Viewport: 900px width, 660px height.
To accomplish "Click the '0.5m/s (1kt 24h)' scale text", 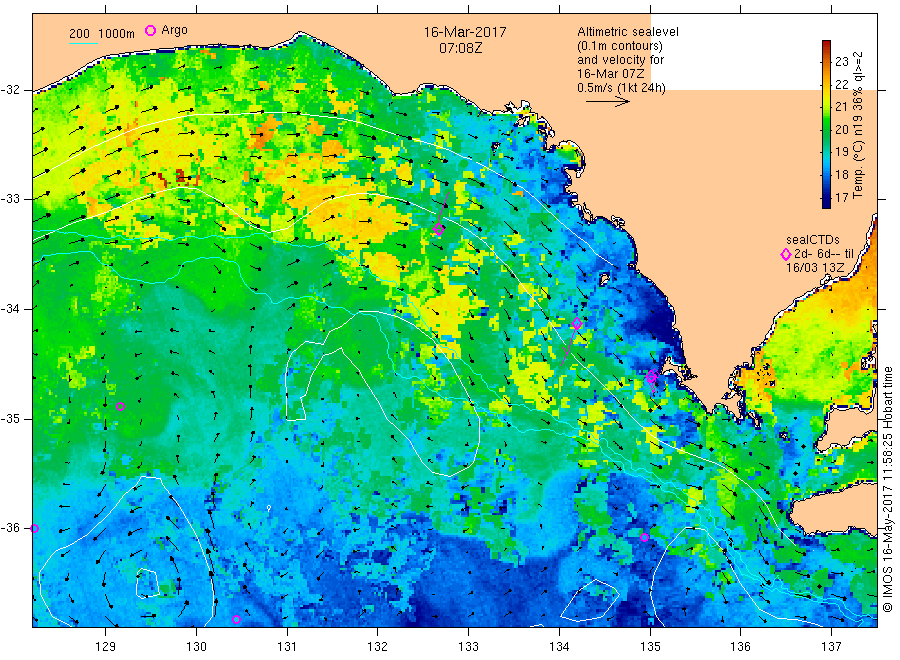I will (622, 88).
